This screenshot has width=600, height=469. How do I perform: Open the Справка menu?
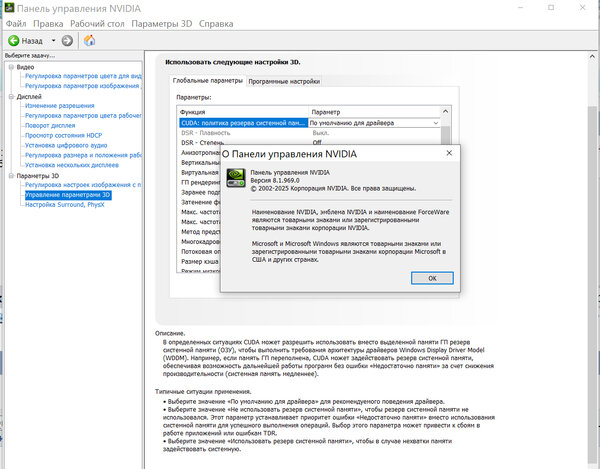pyautogui.click(x=216, y=24)
